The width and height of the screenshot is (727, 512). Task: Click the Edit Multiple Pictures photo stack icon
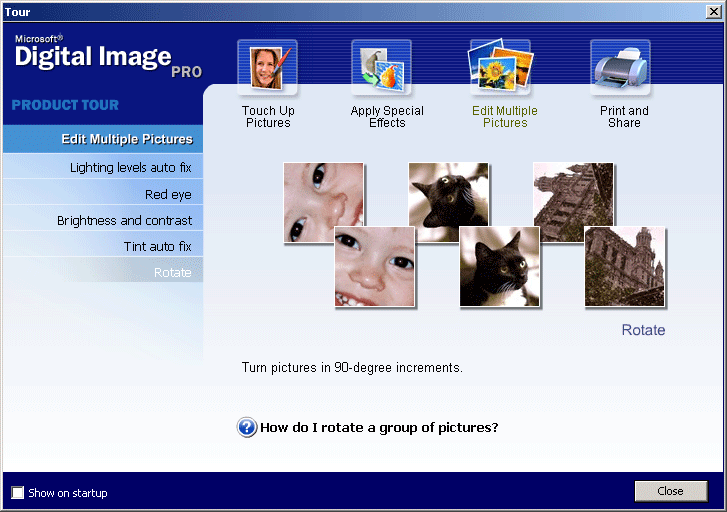click(x=500, y=65)
